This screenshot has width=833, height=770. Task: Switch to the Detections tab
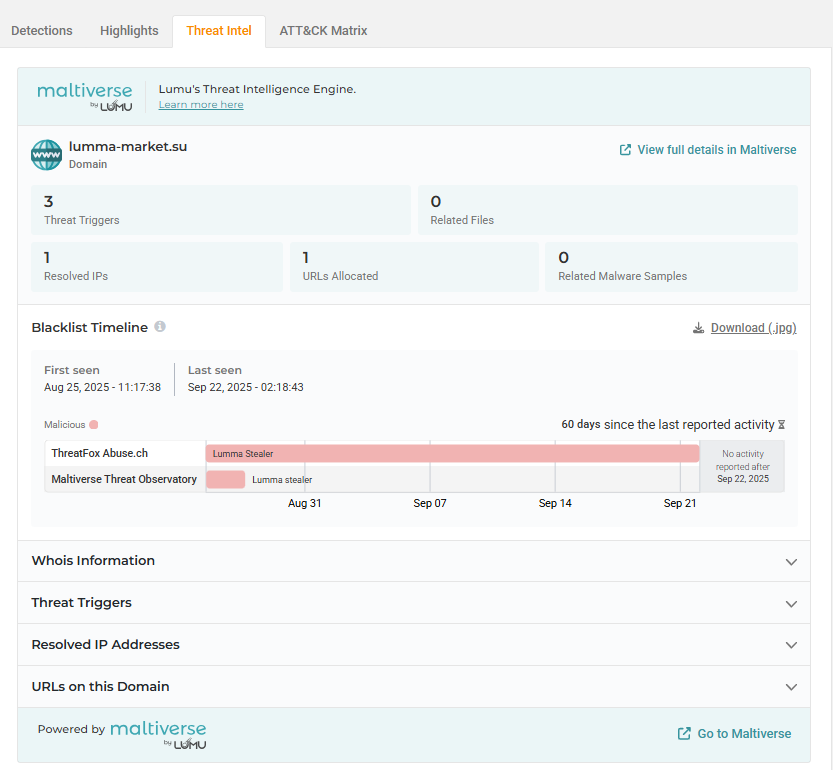[x=42, y=31]
